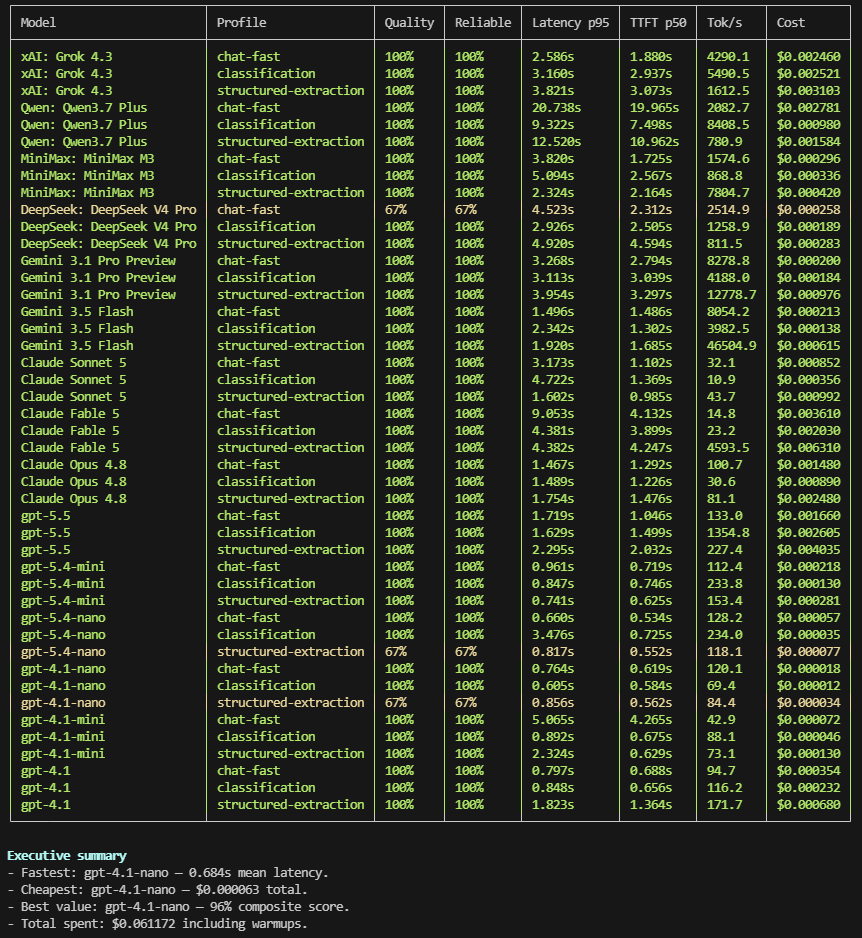
Task: Click the "Executive summary" heading
Action: click(x=66, y=855)
